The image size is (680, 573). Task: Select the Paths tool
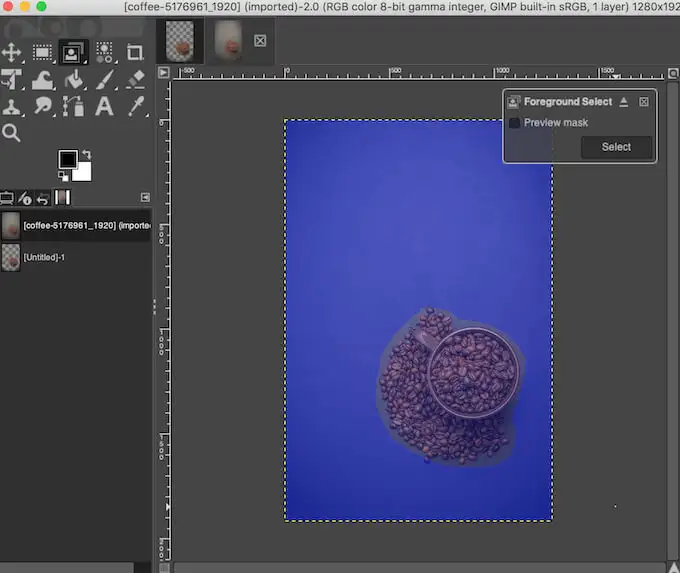coord(73,106)
